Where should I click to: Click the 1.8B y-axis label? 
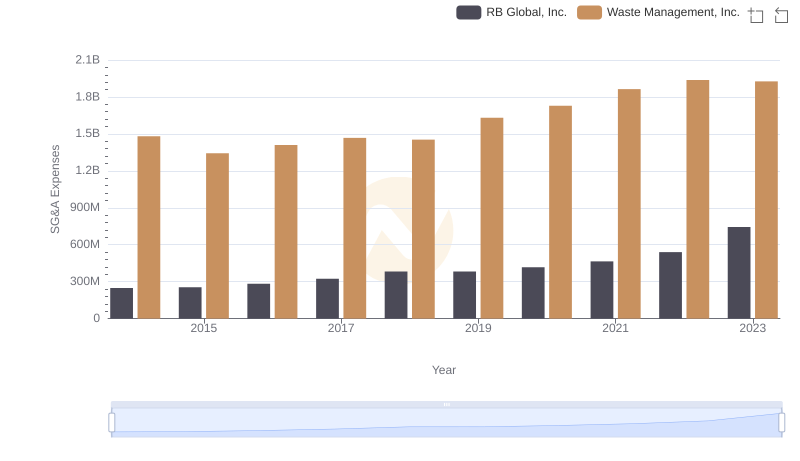coord(88,97)
